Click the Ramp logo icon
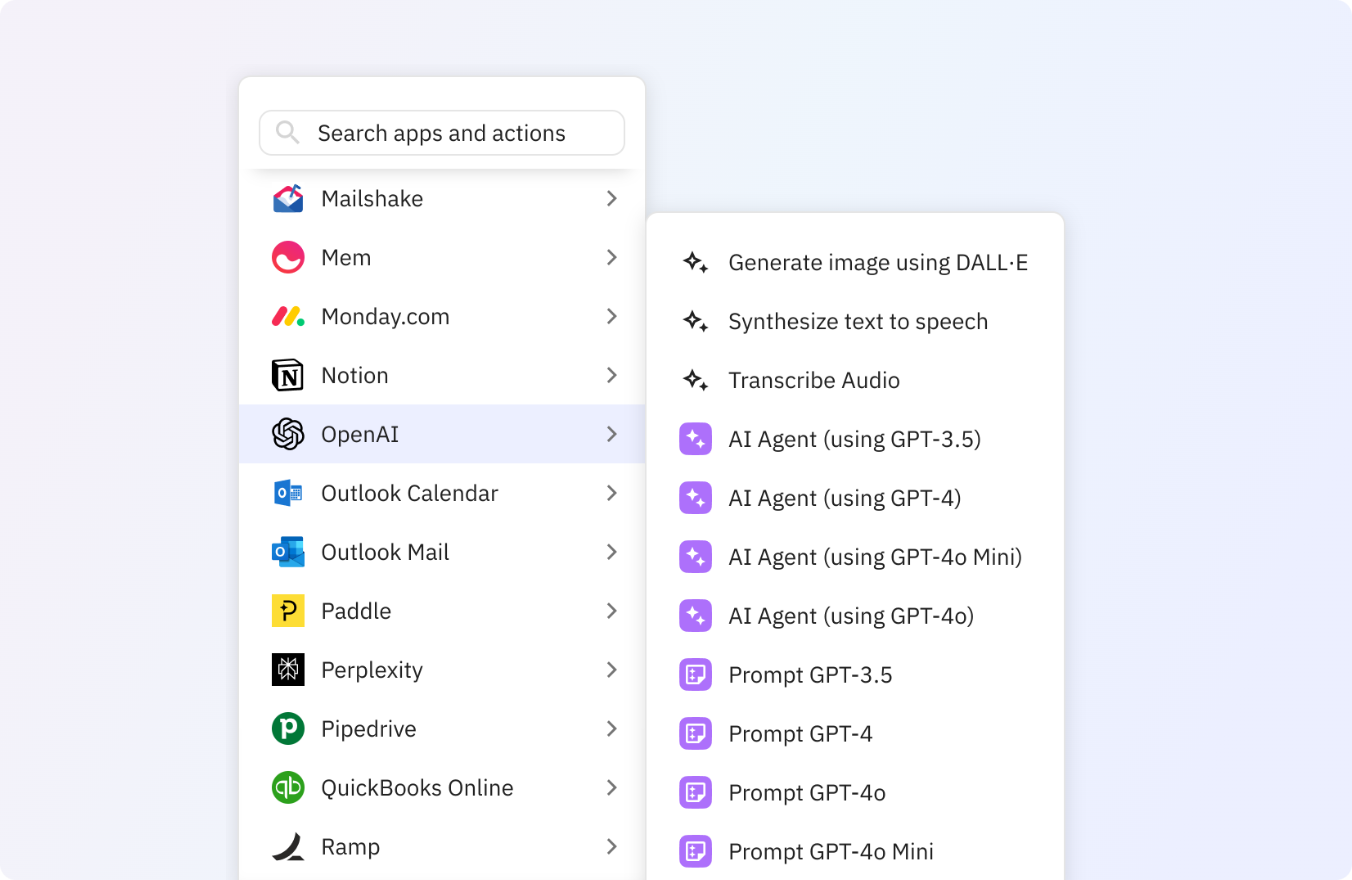1352x880 pixels. pyautogui.click(x=288, y=847)
